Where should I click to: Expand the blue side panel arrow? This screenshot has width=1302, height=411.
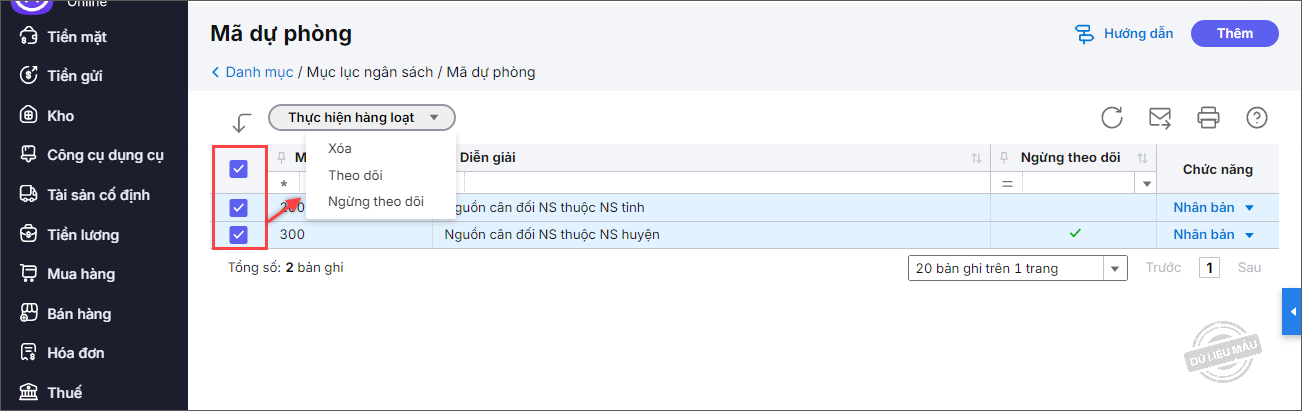[x=1292, y=312]
